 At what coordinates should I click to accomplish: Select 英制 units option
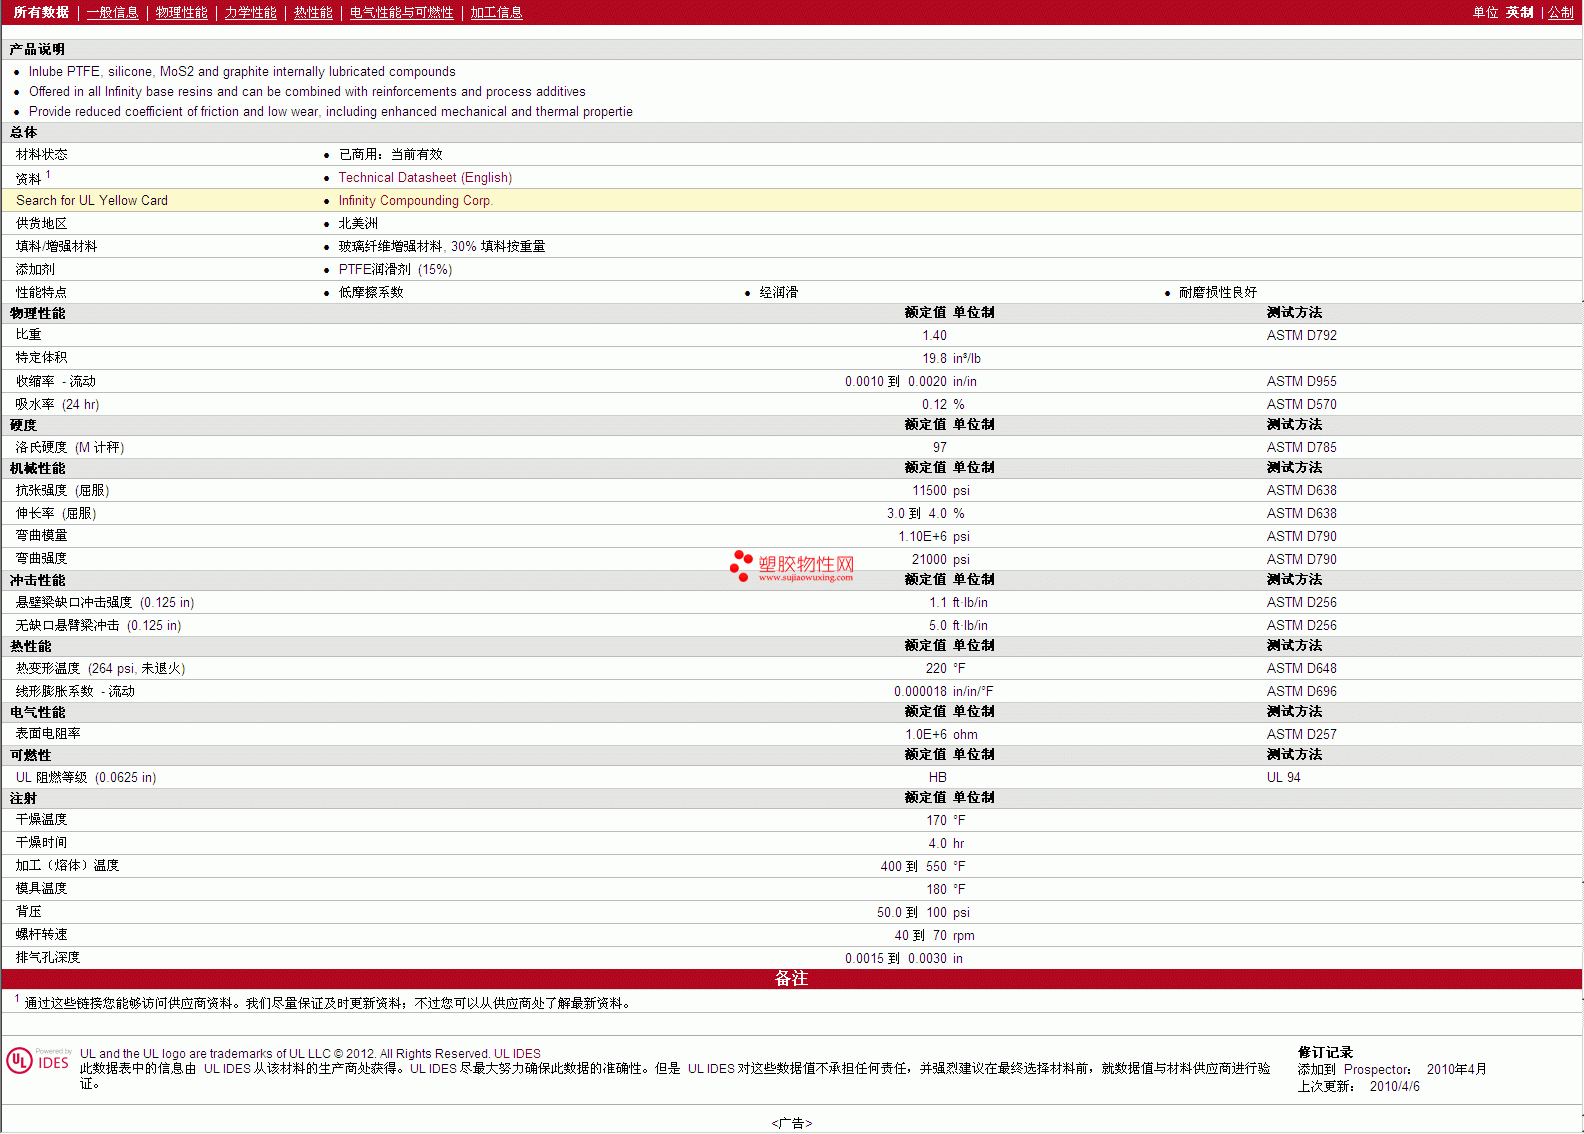tap(1520, 12)
